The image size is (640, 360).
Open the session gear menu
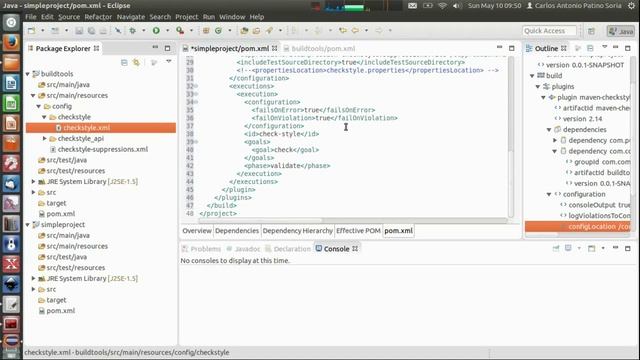coord(631,6)
